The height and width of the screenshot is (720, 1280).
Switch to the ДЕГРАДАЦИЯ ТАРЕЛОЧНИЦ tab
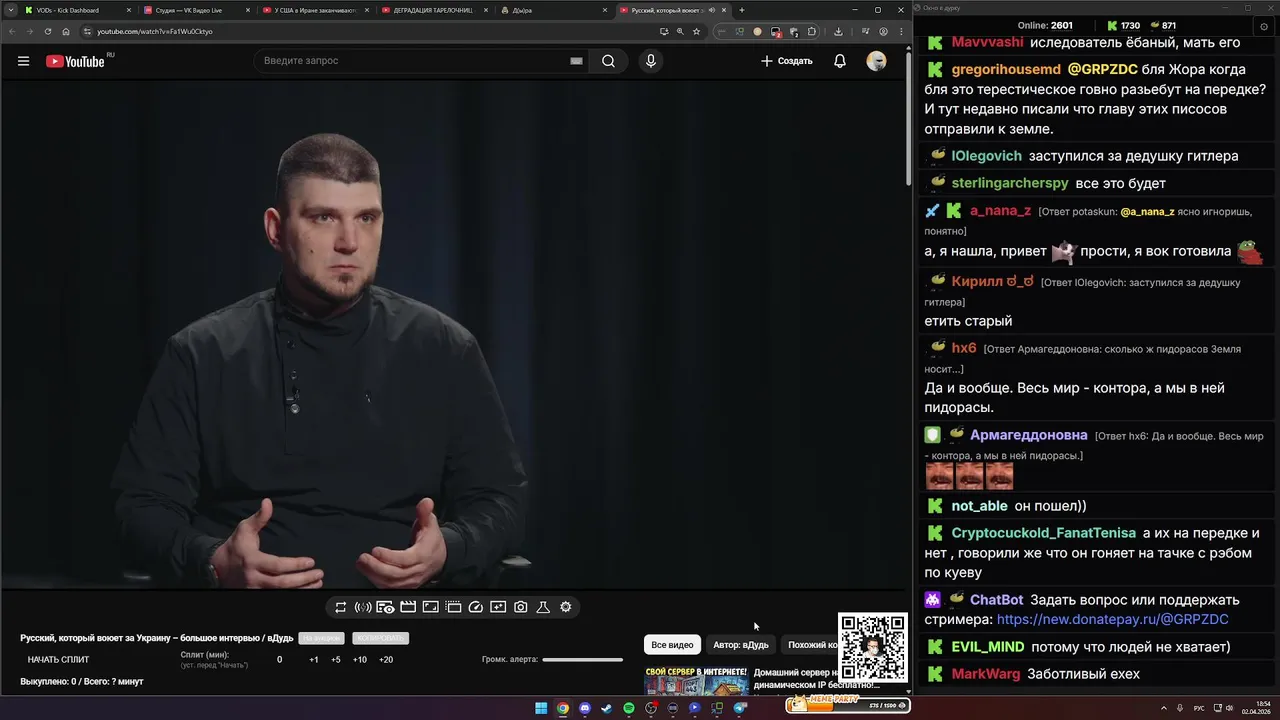[433, 10]
